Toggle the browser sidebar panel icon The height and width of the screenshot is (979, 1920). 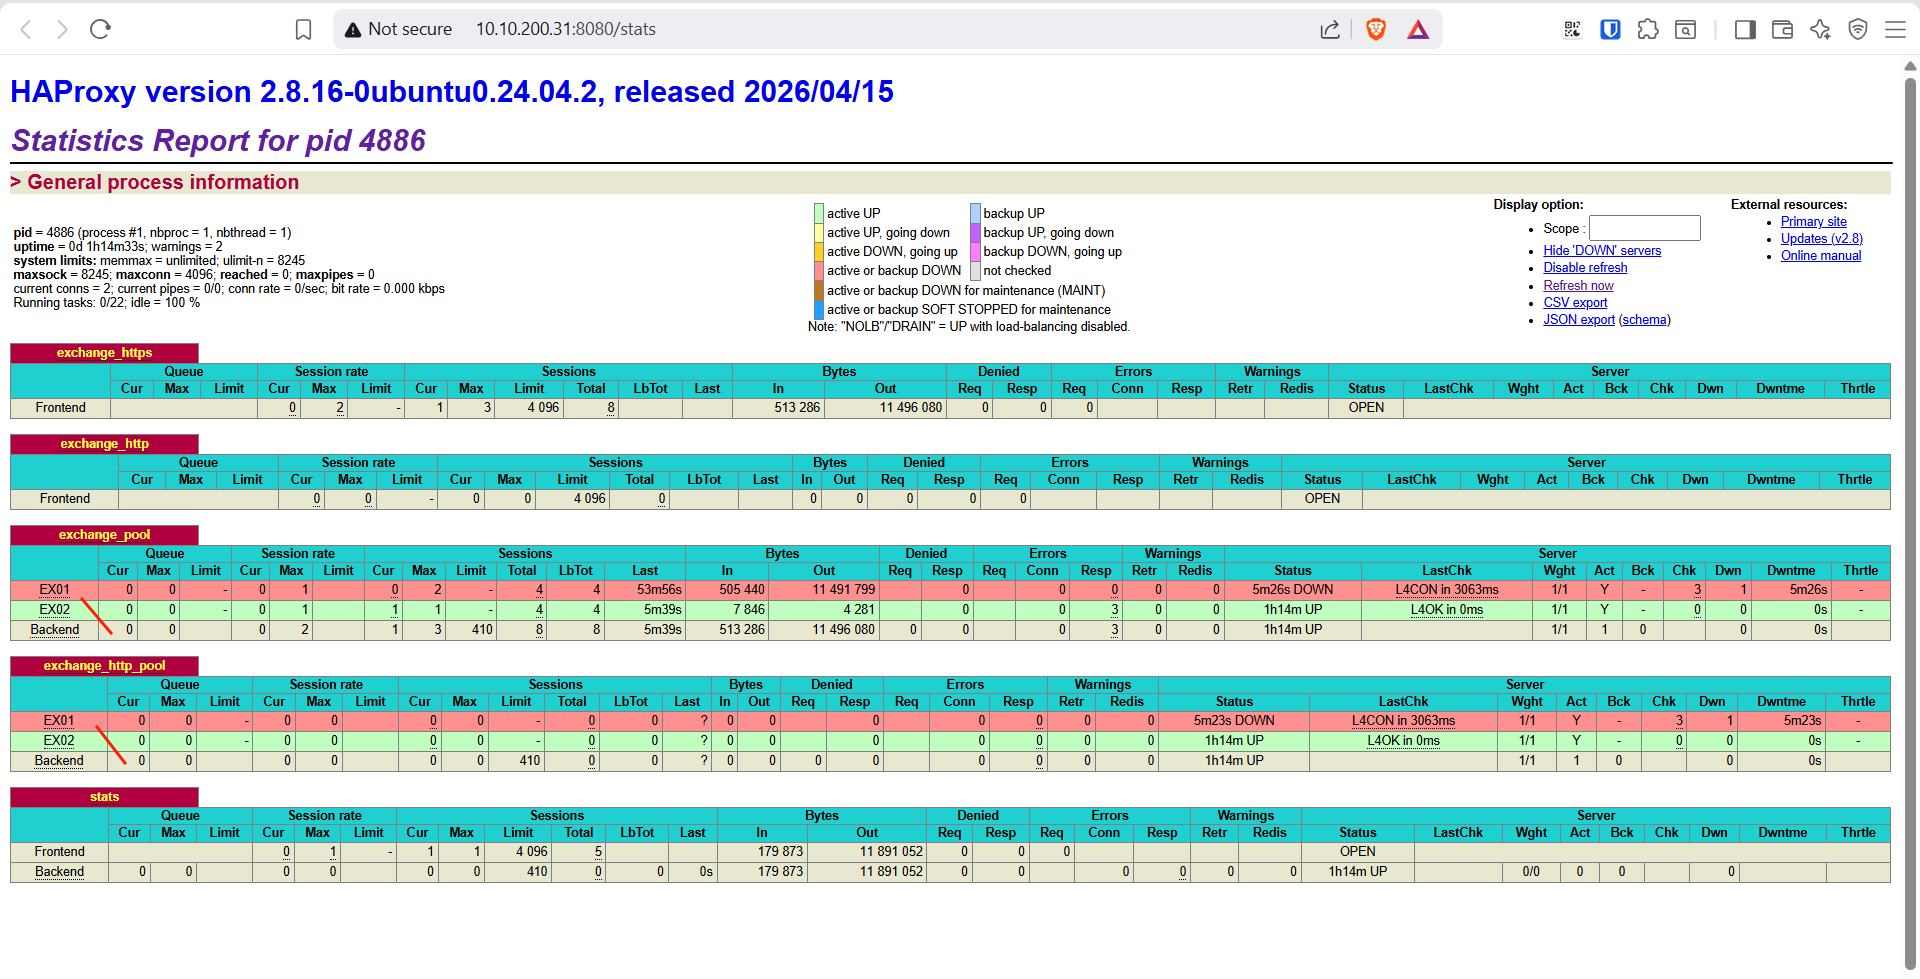(1745, 30)
